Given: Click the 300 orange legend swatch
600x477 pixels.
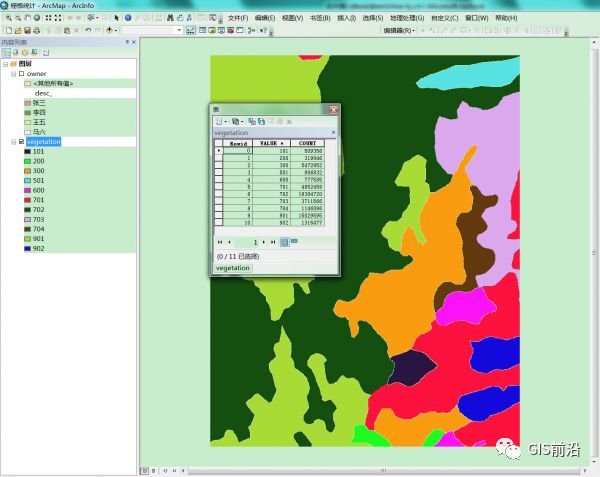Looking at the screenshot, I should pos(28,171).
